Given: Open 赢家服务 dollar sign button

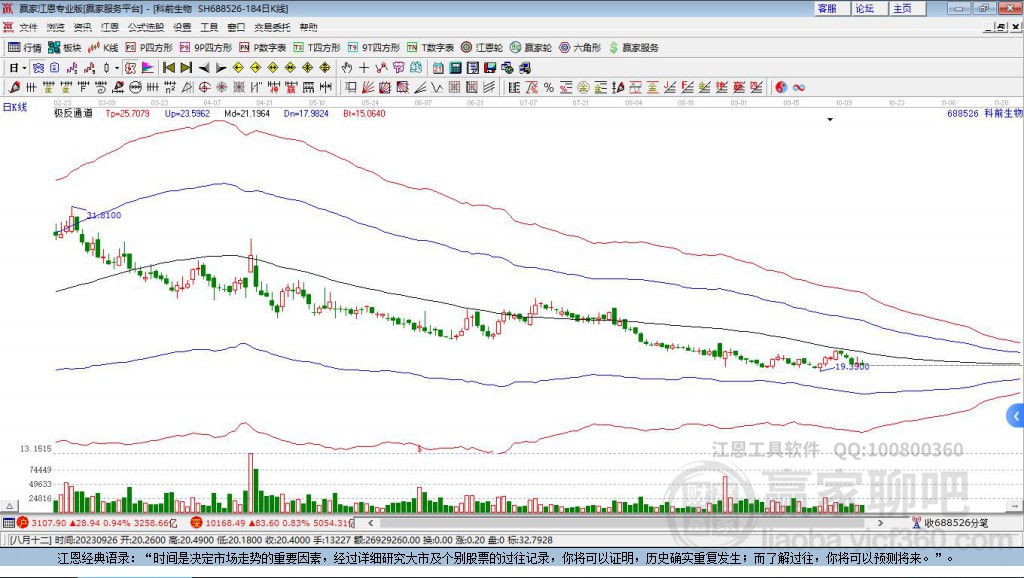Looking at the screenshot, I should [634, 48].
